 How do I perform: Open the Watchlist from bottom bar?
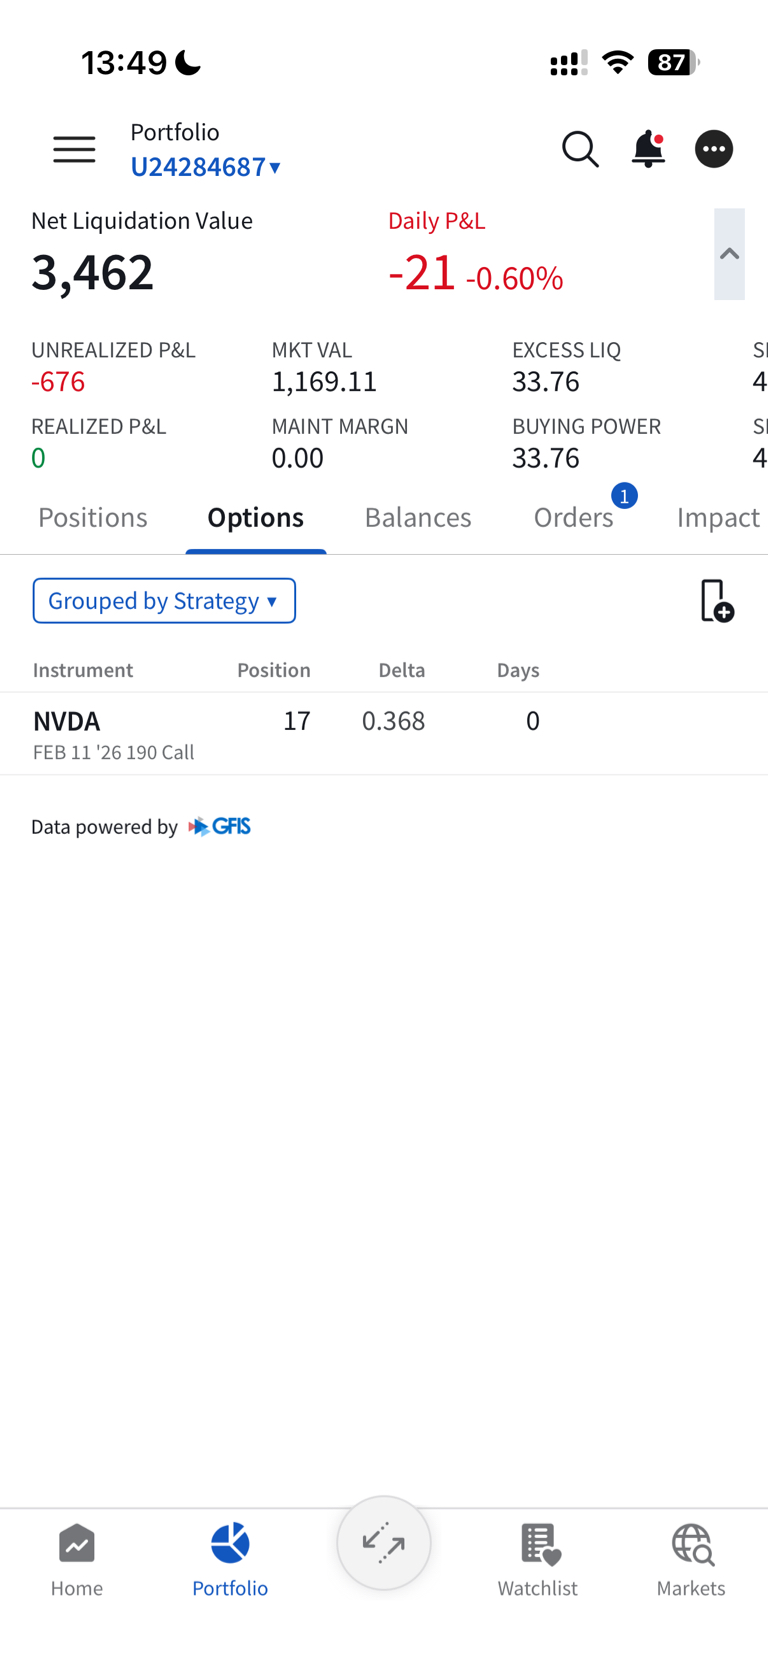pyautogui.click(x=538, y=1561)
